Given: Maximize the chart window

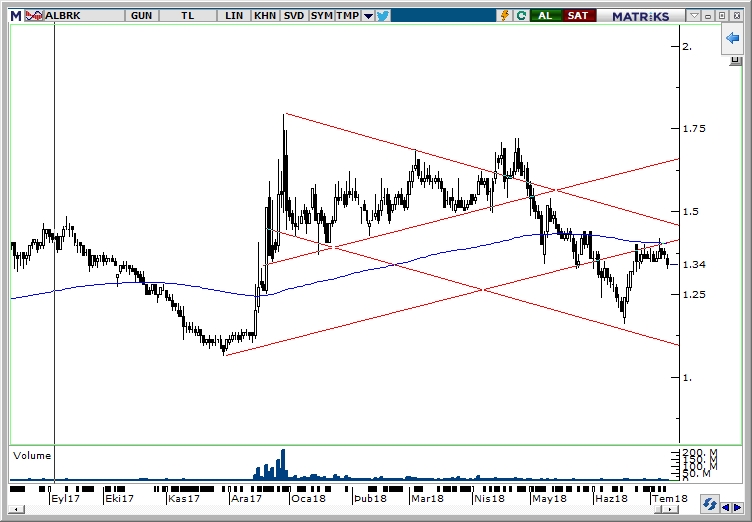Looking at the screenshot, I should [722, 16].
